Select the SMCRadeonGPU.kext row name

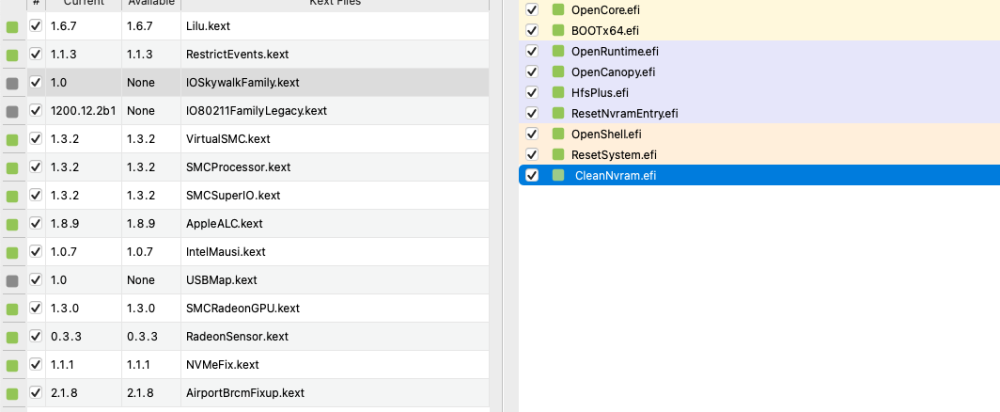pyautogui.click(x=242, y=308)
